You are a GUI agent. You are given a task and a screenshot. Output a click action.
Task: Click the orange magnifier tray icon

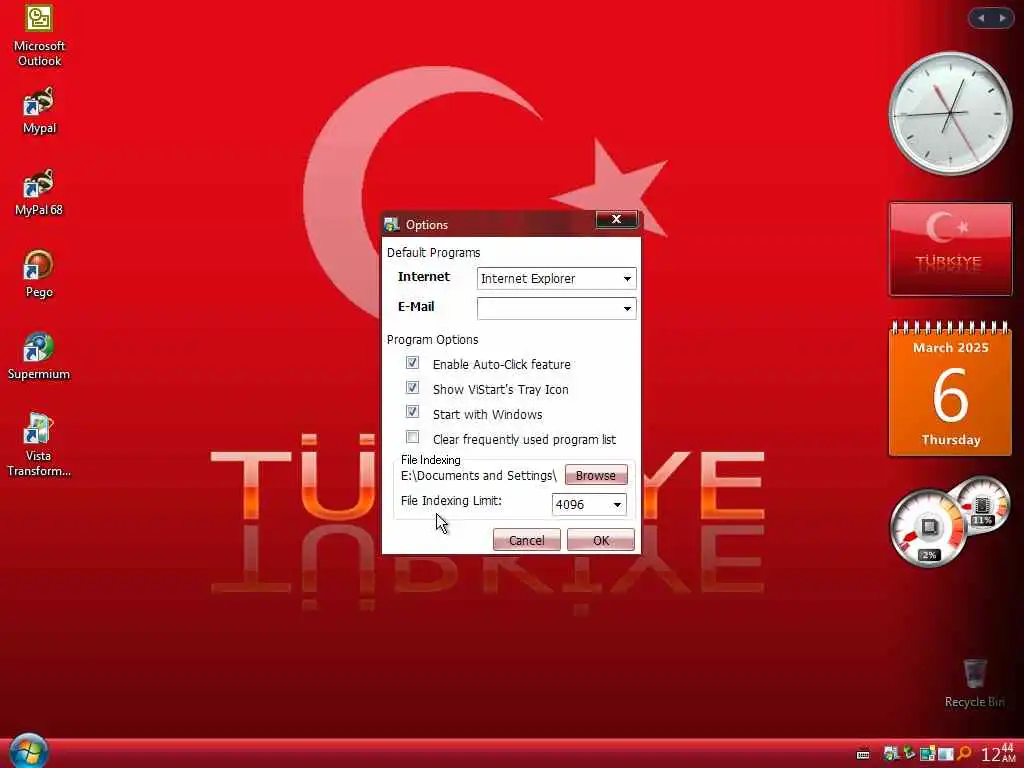[964, 753]
